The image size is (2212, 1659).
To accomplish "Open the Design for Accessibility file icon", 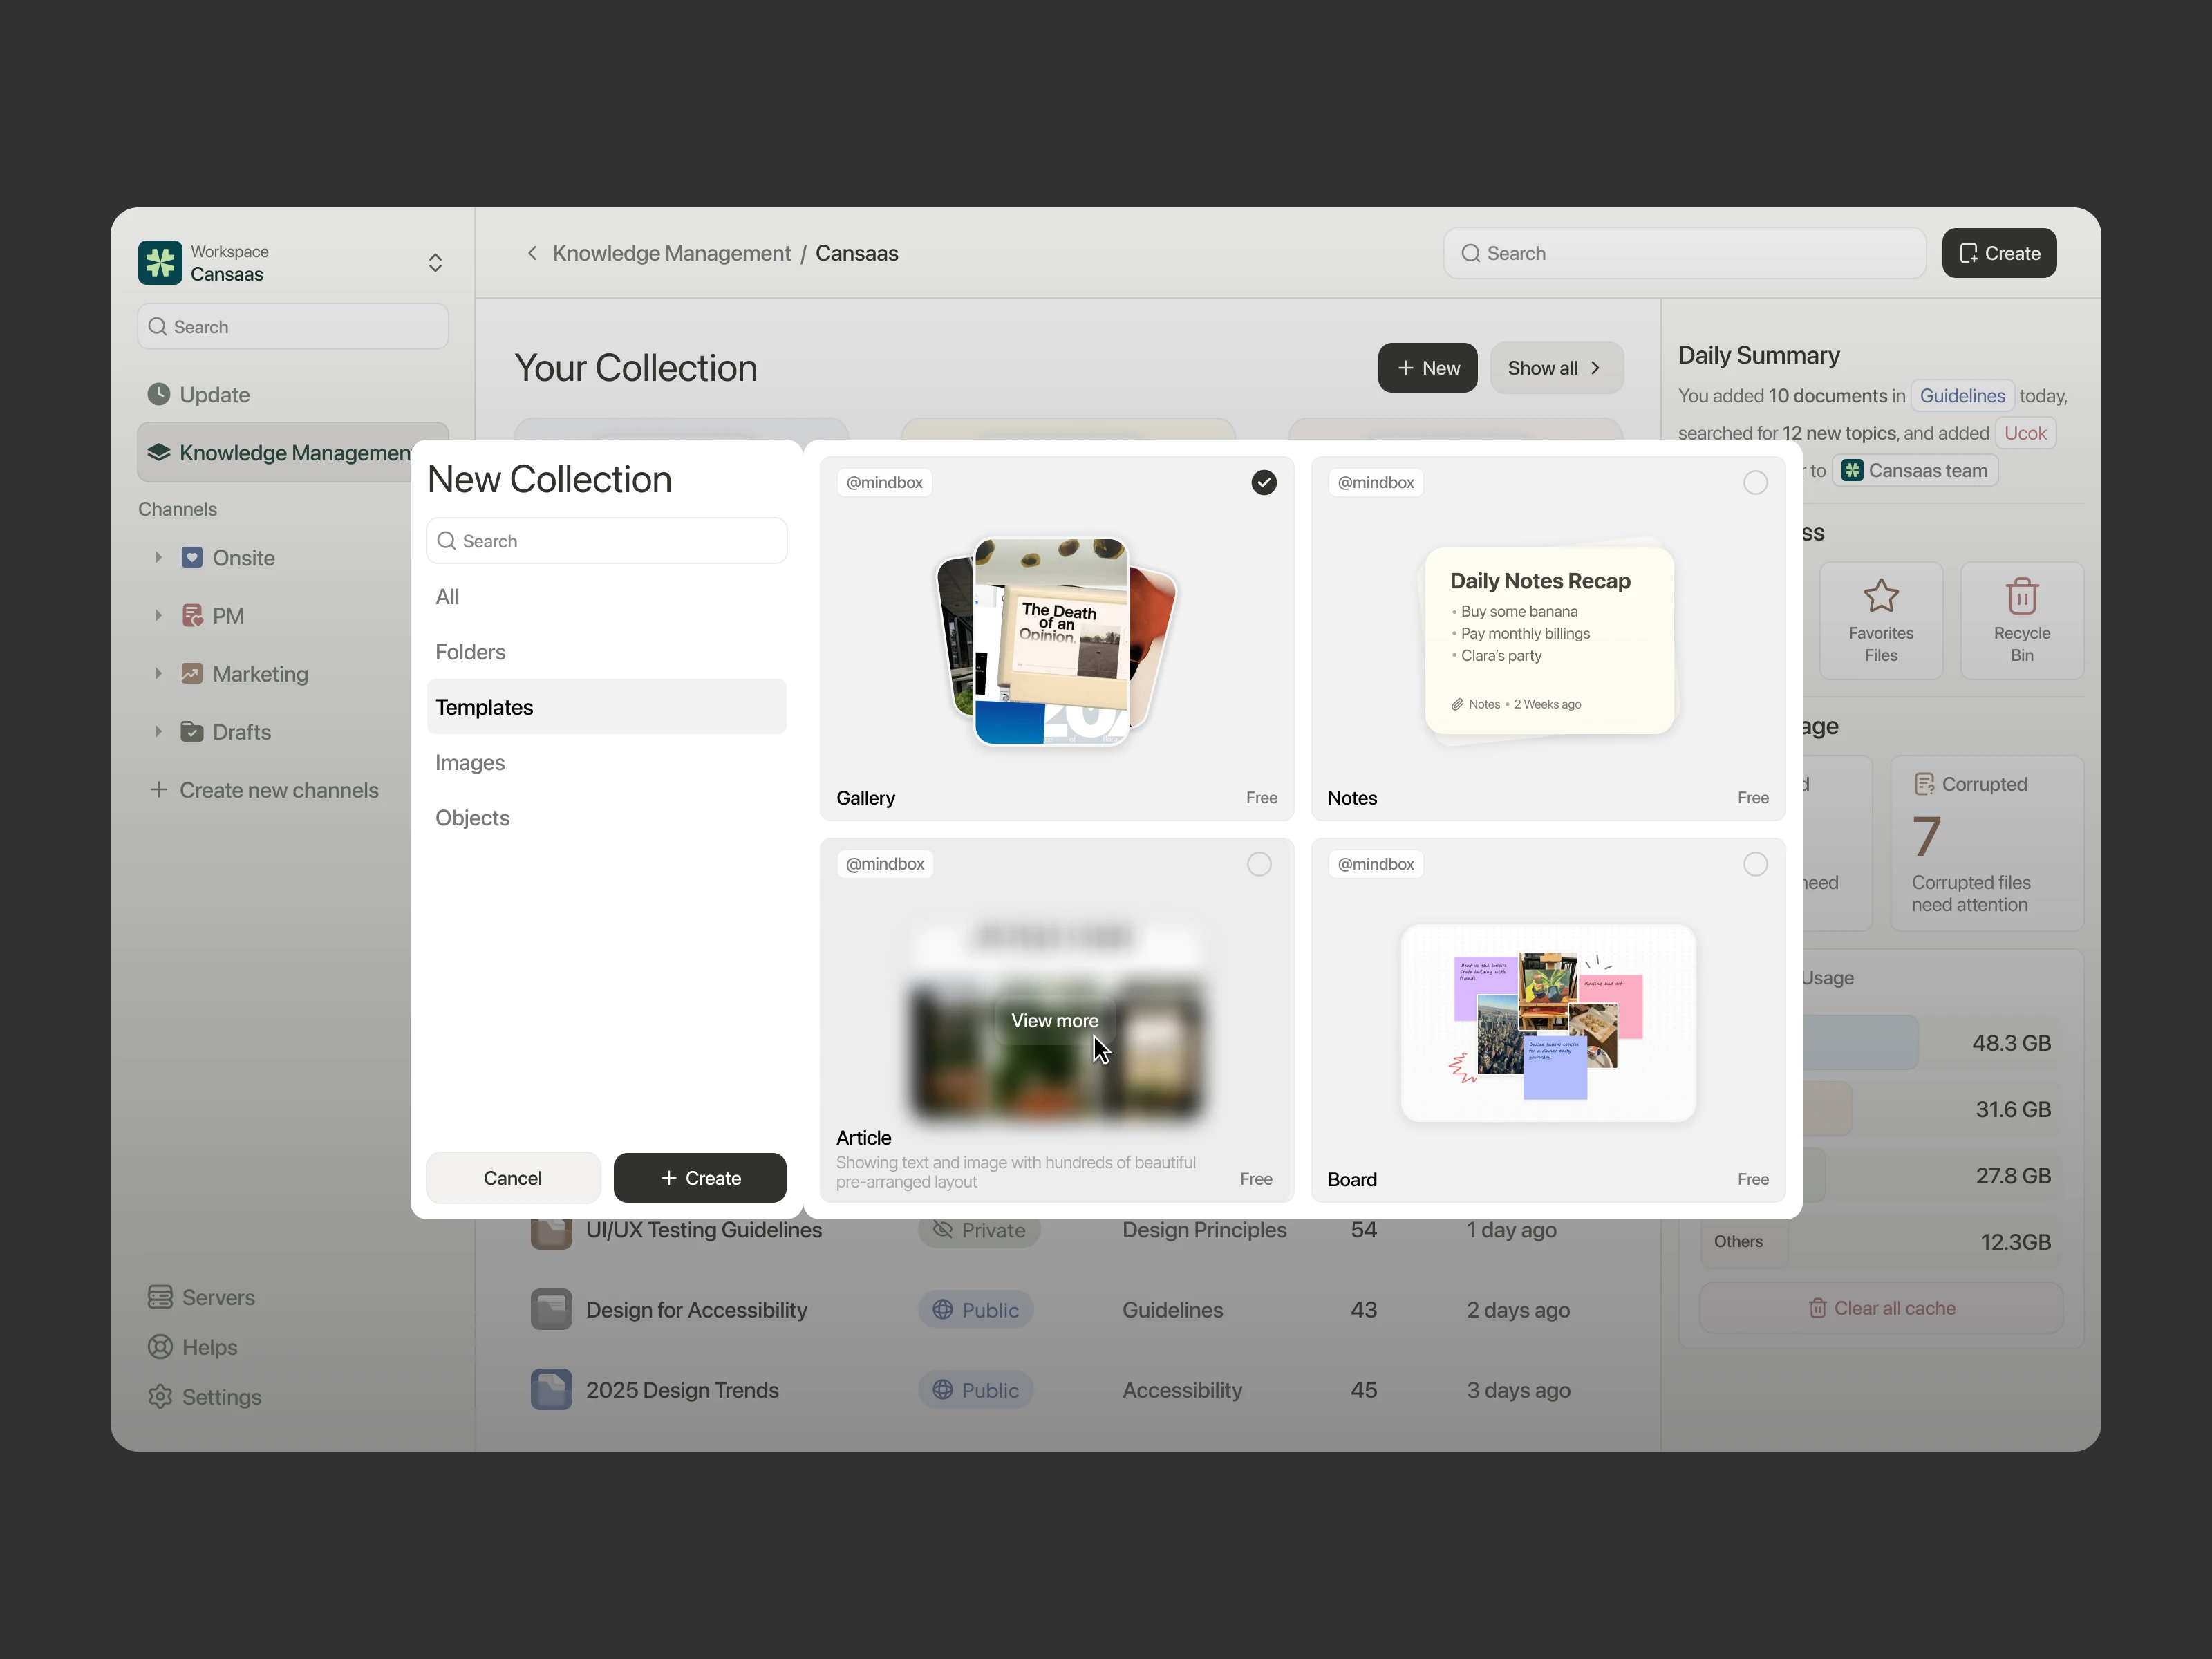I will tap(551, 1310).
